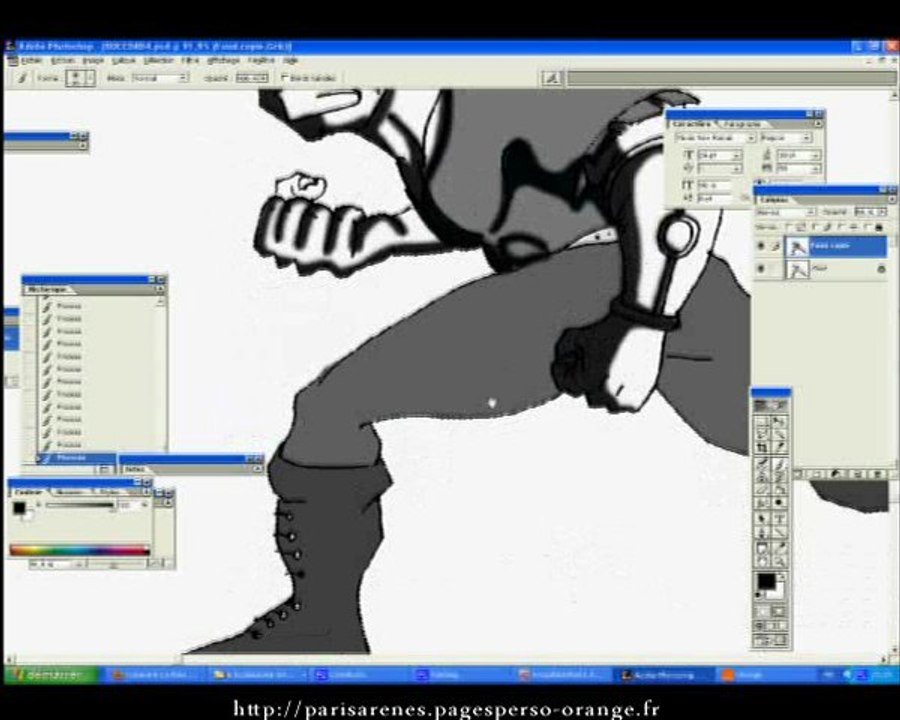Click the foreground color in toolbox

(x=766, y=580)
